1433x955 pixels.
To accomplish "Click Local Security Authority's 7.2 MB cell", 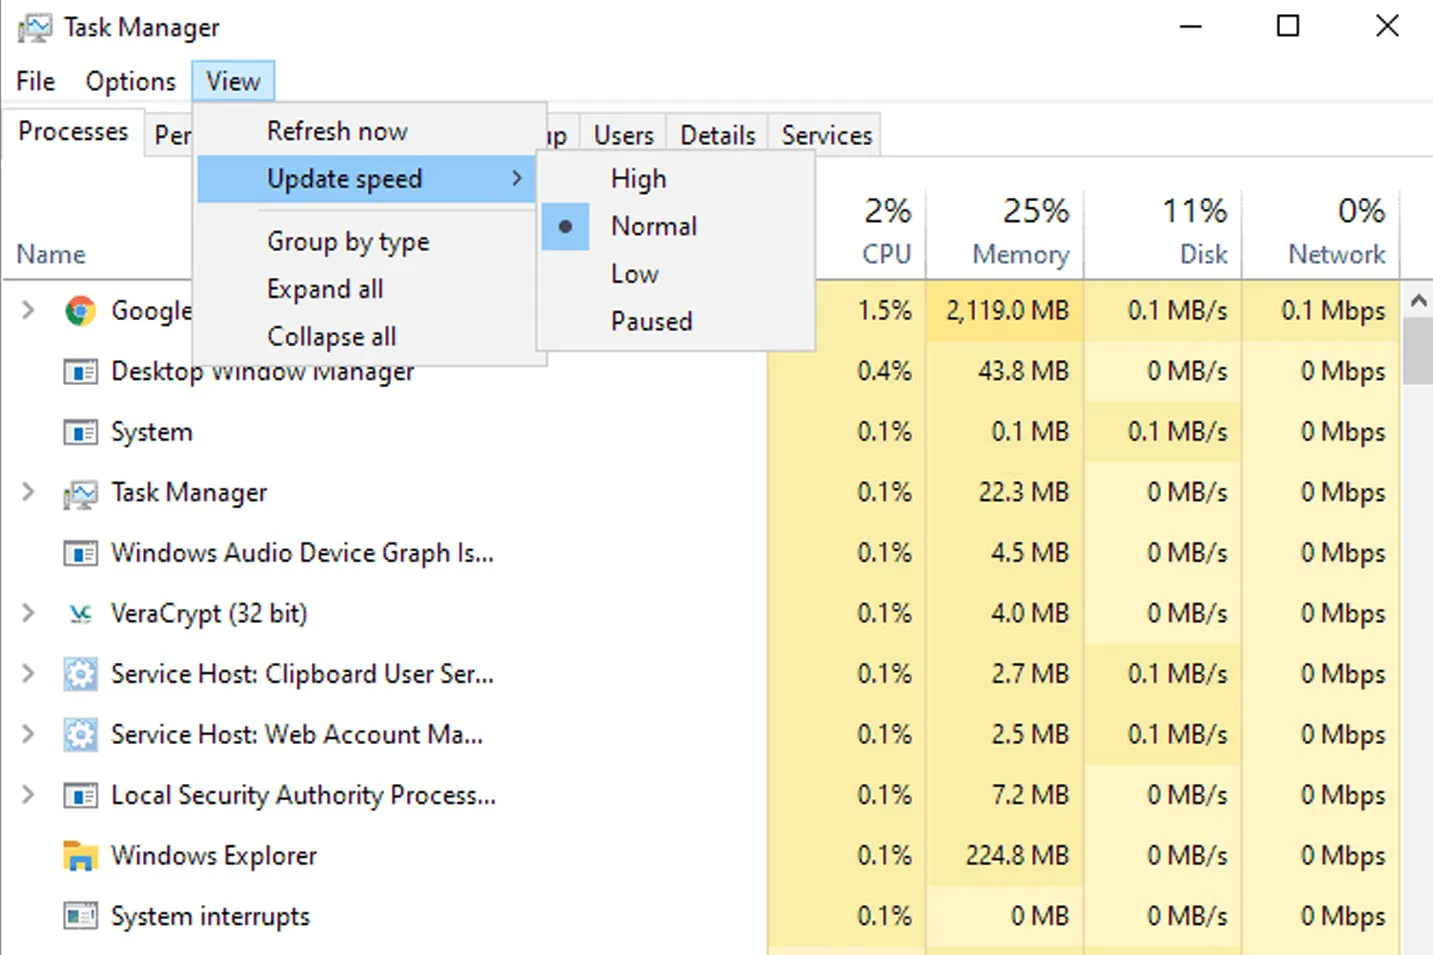I will [x=1030, y=795].
